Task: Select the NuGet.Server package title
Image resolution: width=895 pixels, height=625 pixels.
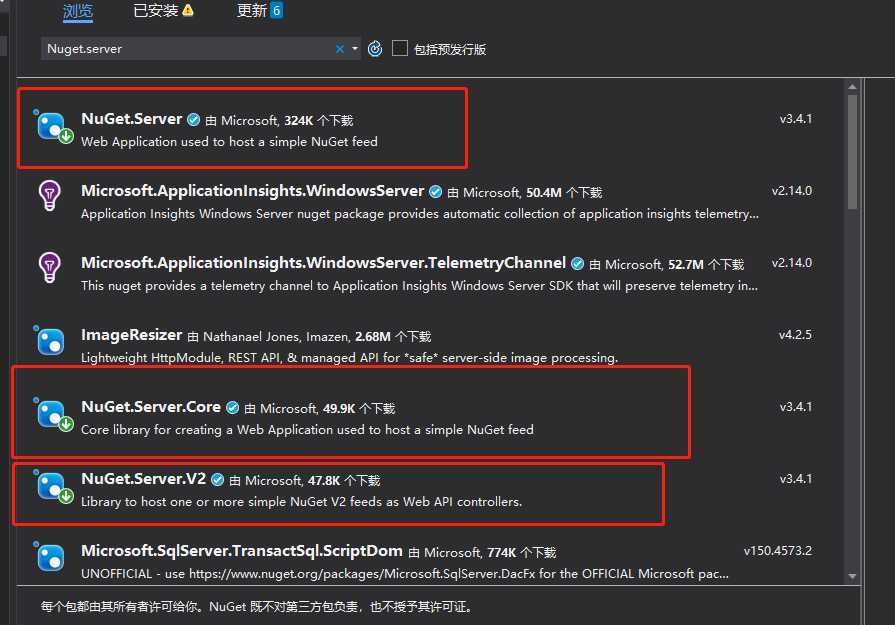Action: tap(132, 119)
